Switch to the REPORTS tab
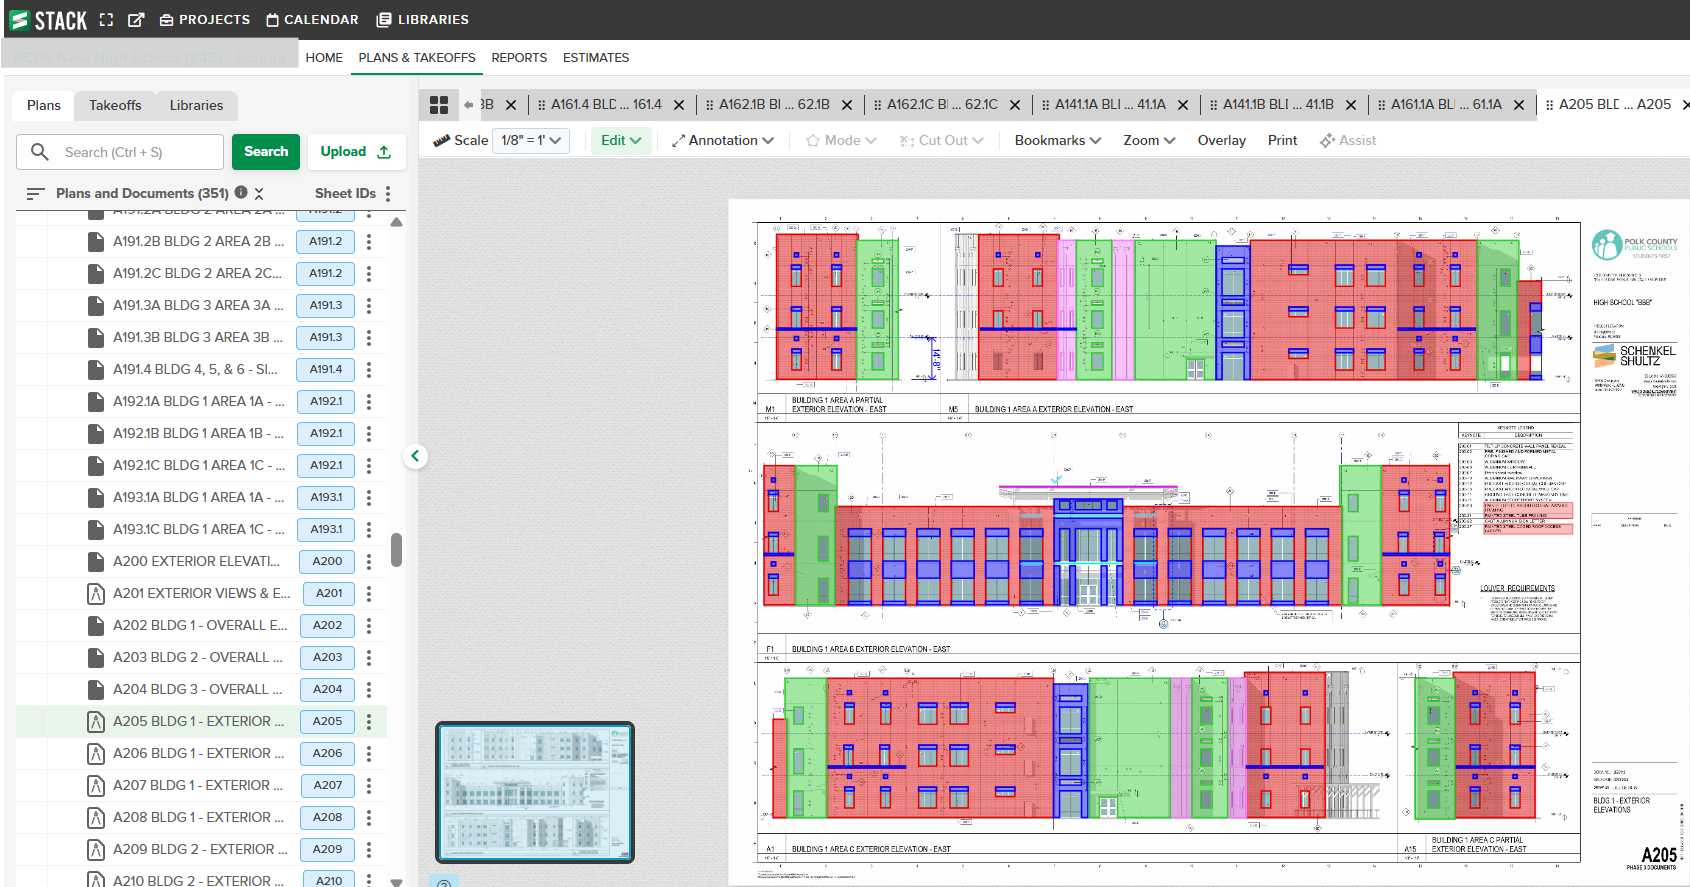The height and width of the screenshot is (887, 1690). [x=519, y=58]
